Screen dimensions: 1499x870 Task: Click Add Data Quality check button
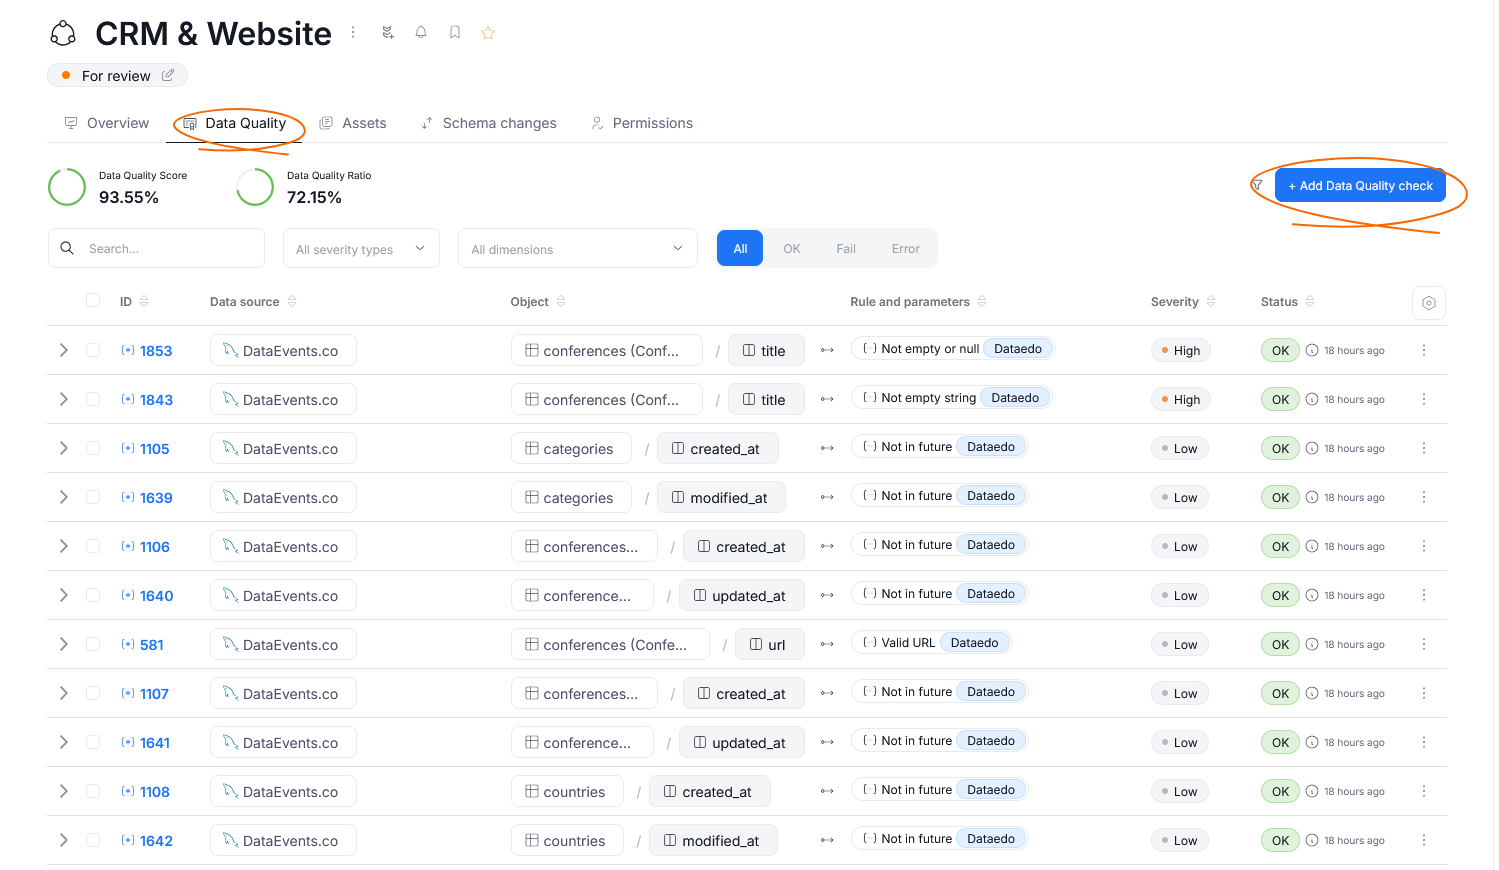(1359, 186)
